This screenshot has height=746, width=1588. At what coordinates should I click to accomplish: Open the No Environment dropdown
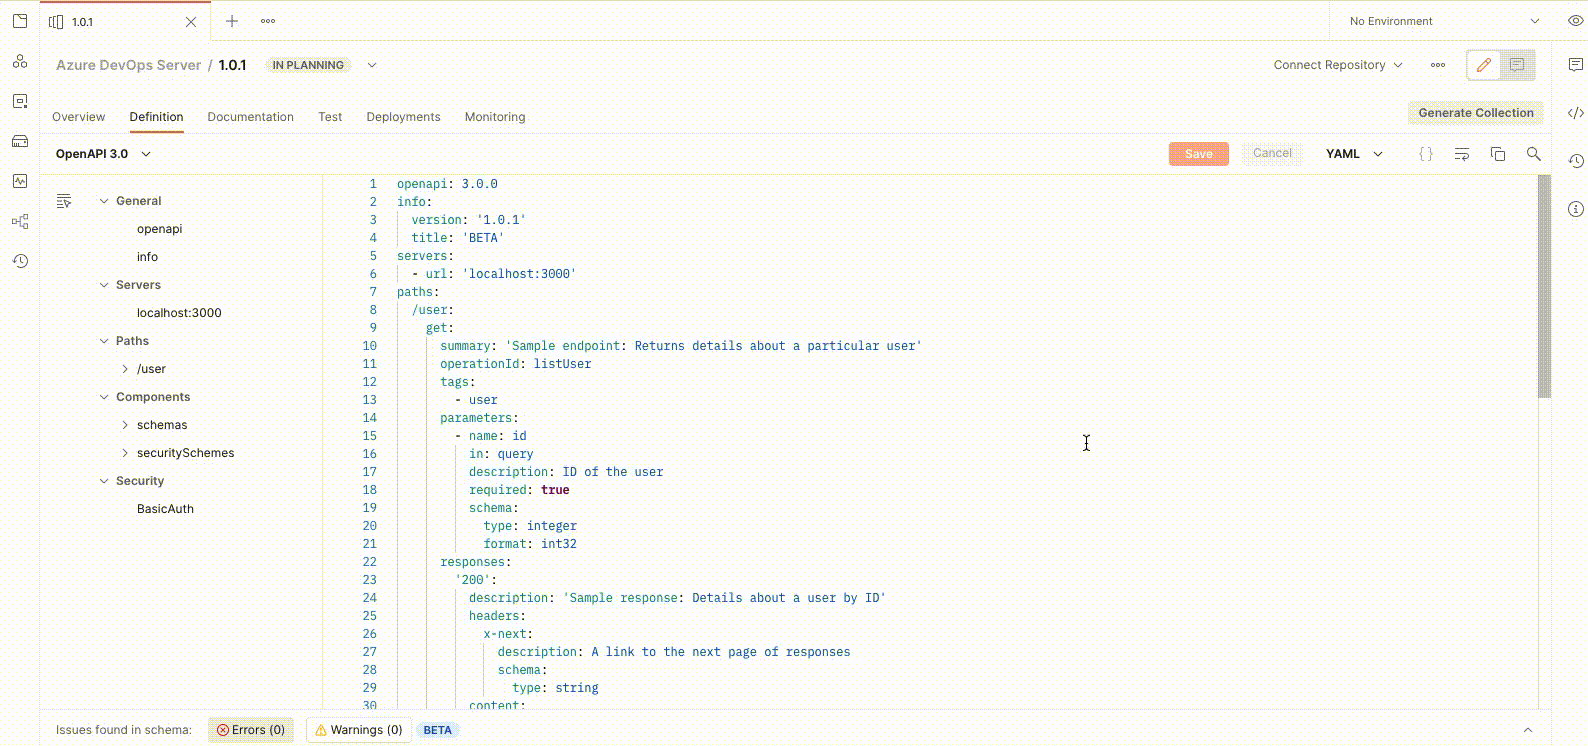[x=1443, y=21]
